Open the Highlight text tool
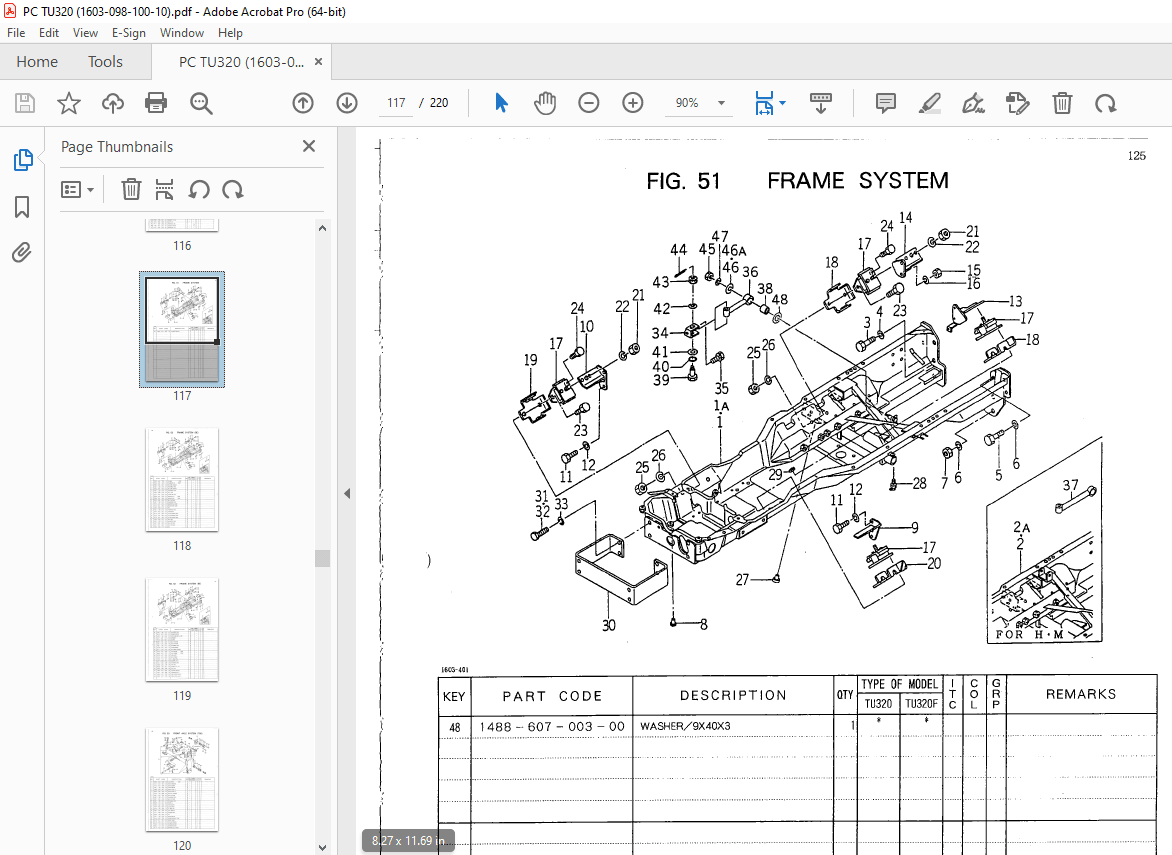This screenshot has width=1172, height=855. (x=929, y=102)
